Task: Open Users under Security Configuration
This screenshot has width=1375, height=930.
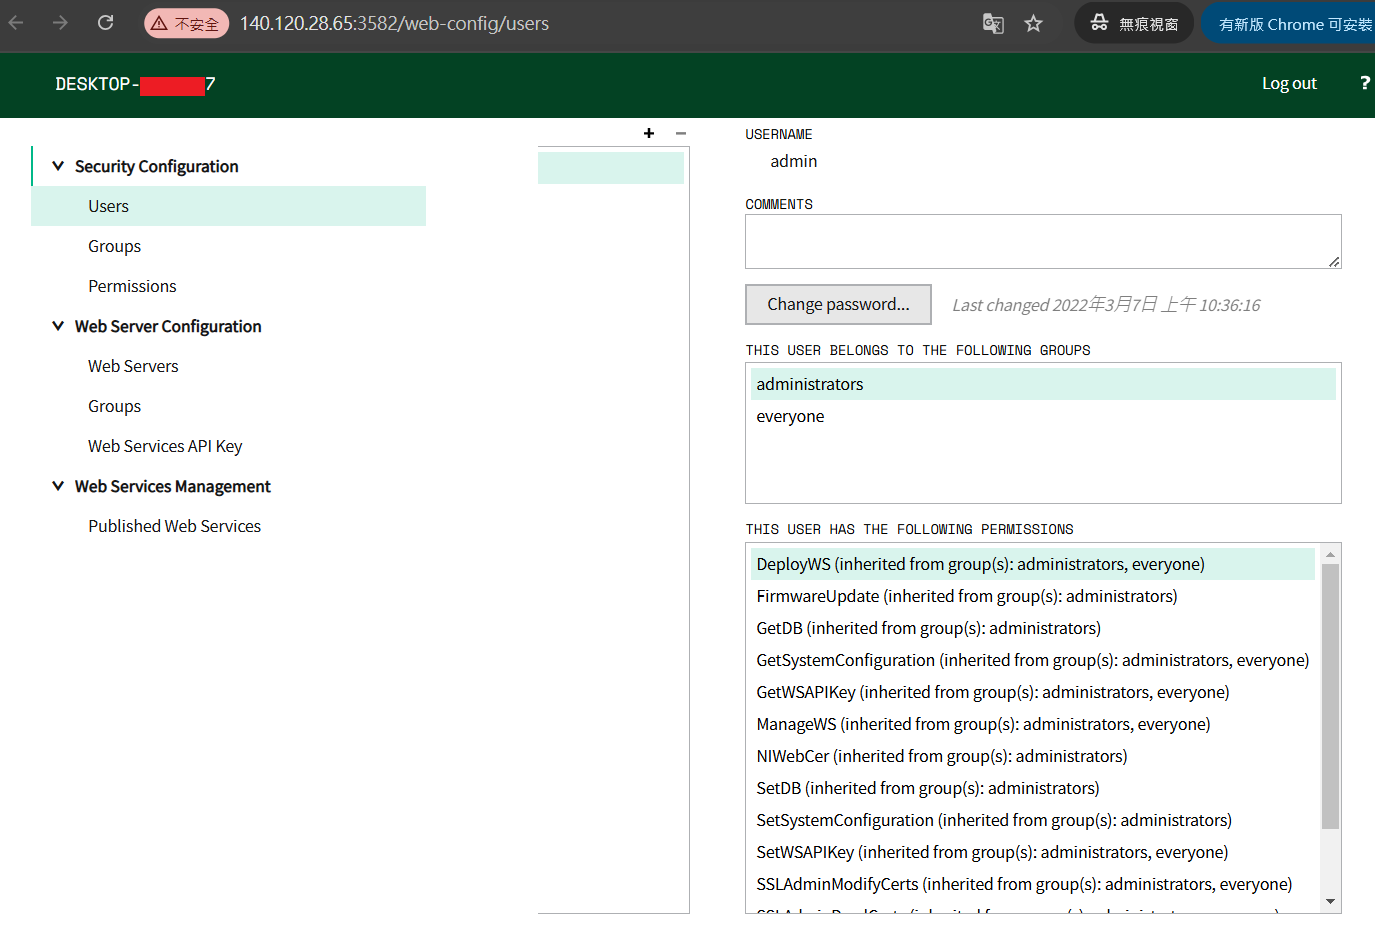Action: 229,206
